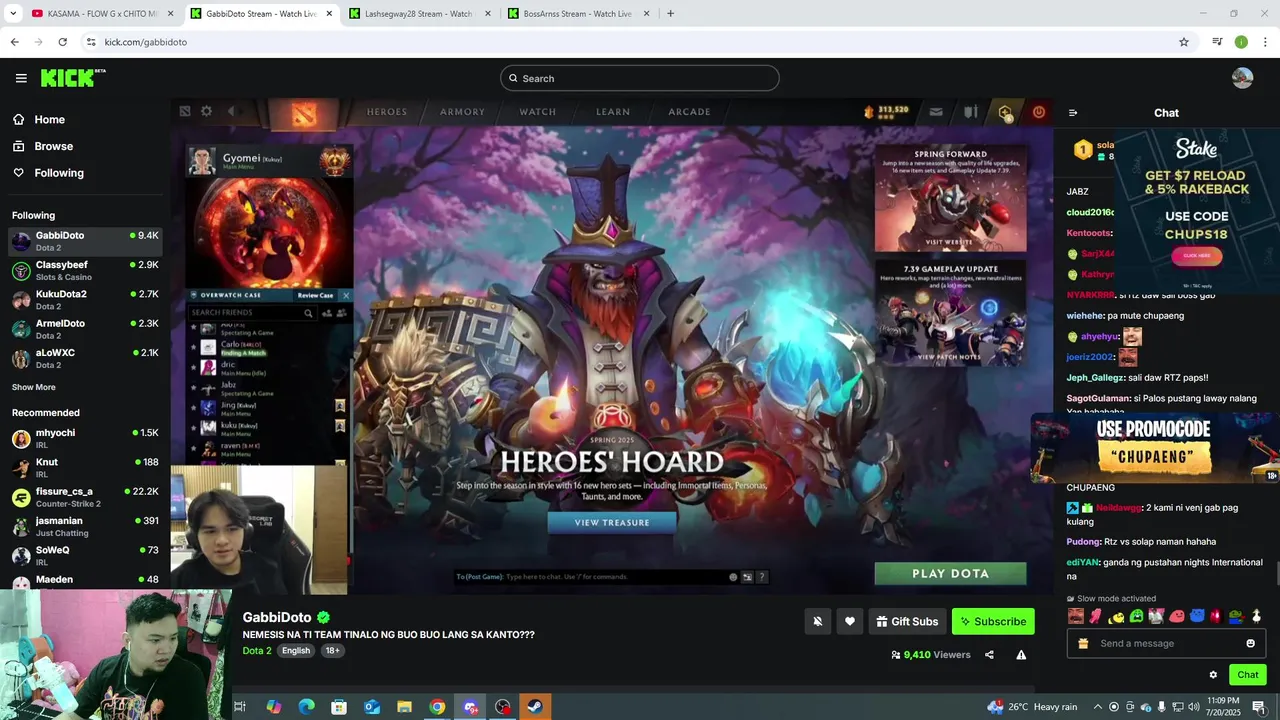Click the gift icon in message box
Screen dimensions: 1280x720
(x=1083, y=643)
